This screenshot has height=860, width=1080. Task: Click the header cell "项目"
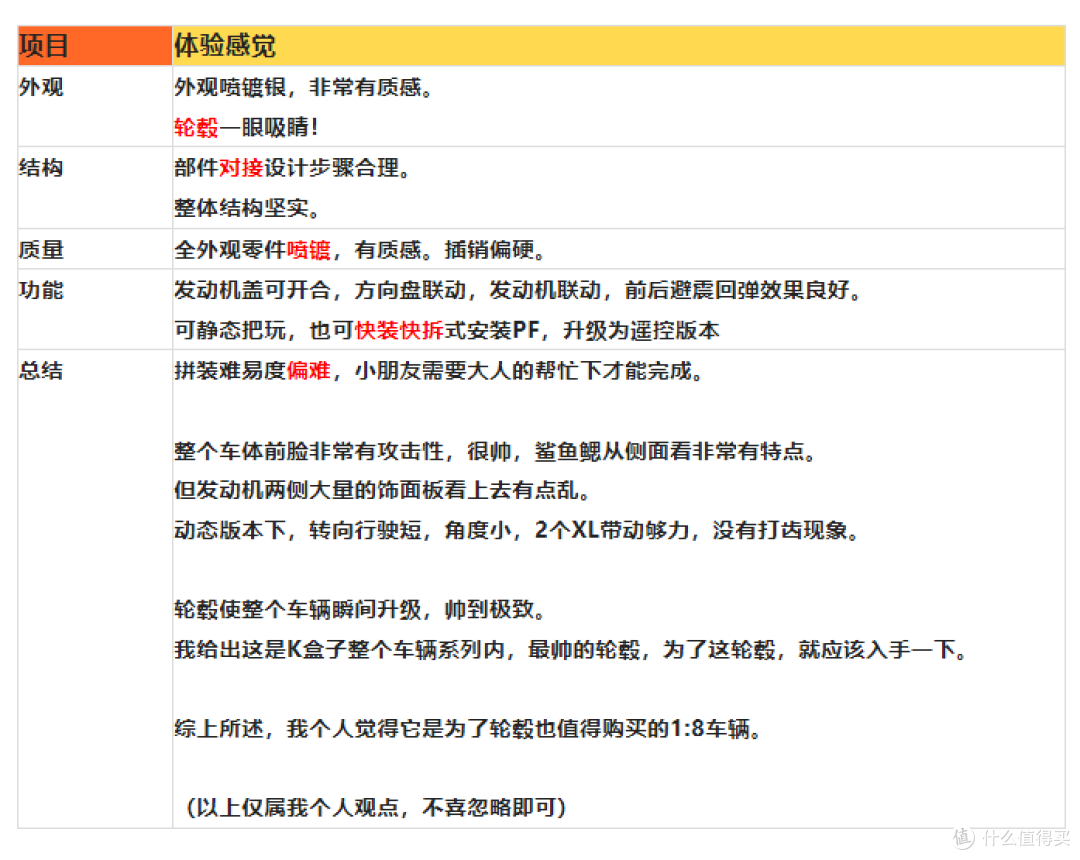[94, 46]
